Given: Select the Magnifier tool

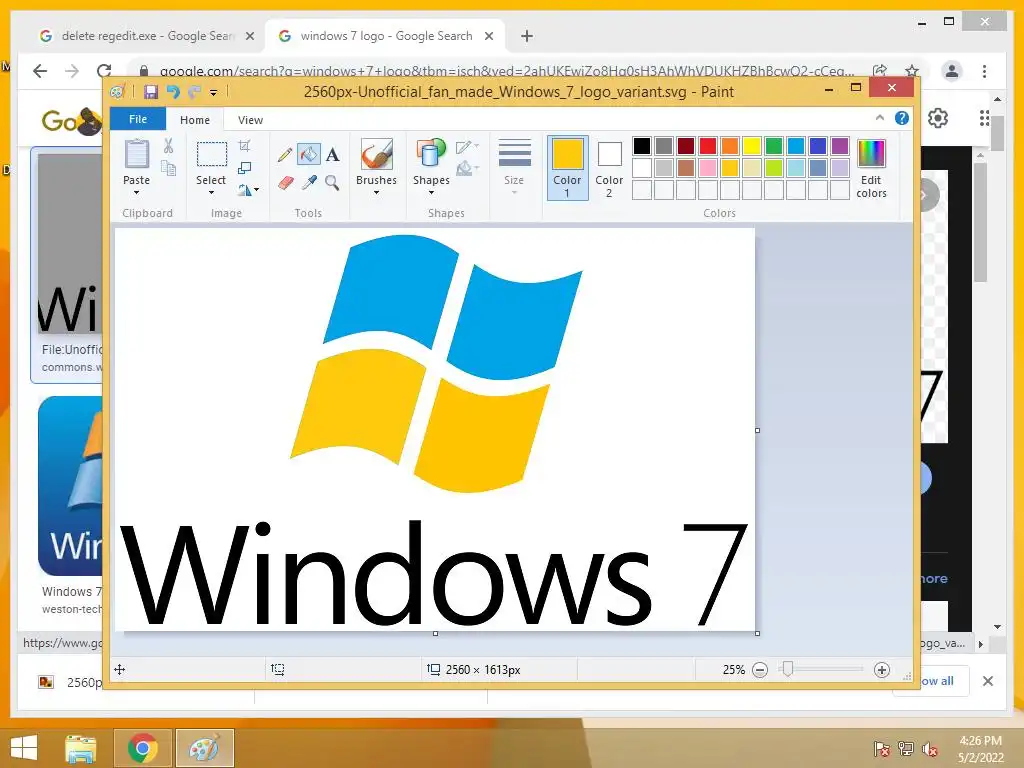Looking at the screenshot, I should click(x=332, y=183).
